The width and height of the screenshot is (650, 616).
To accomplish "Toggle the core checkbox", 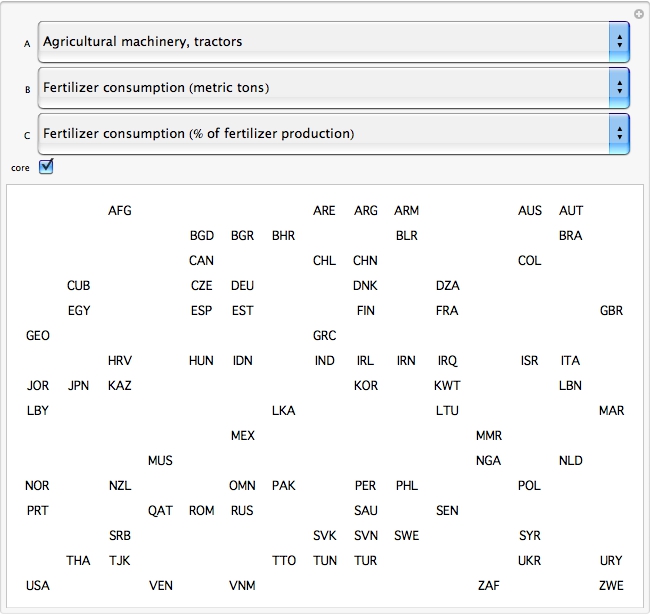I will point(46,166).
